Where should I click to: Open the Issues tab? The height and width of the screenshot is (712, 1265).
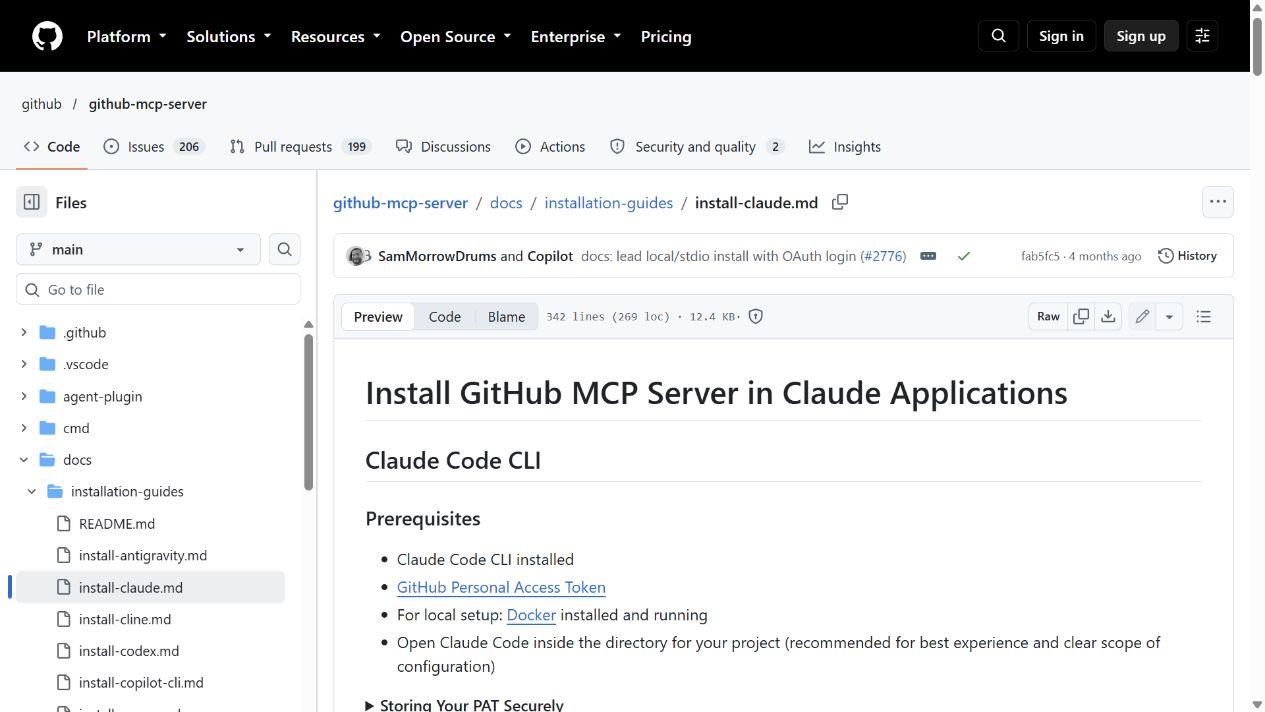pos(154,146)
